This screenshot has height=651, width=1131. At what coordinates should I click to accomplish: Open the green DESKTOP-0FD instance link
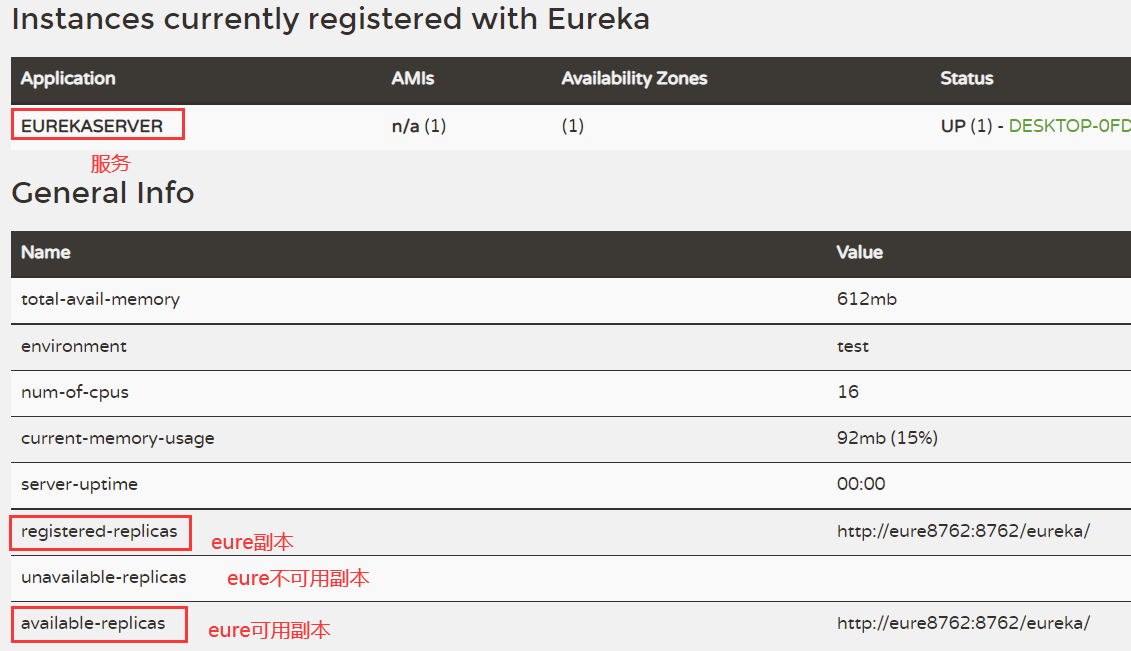[x=1069, y=127]
